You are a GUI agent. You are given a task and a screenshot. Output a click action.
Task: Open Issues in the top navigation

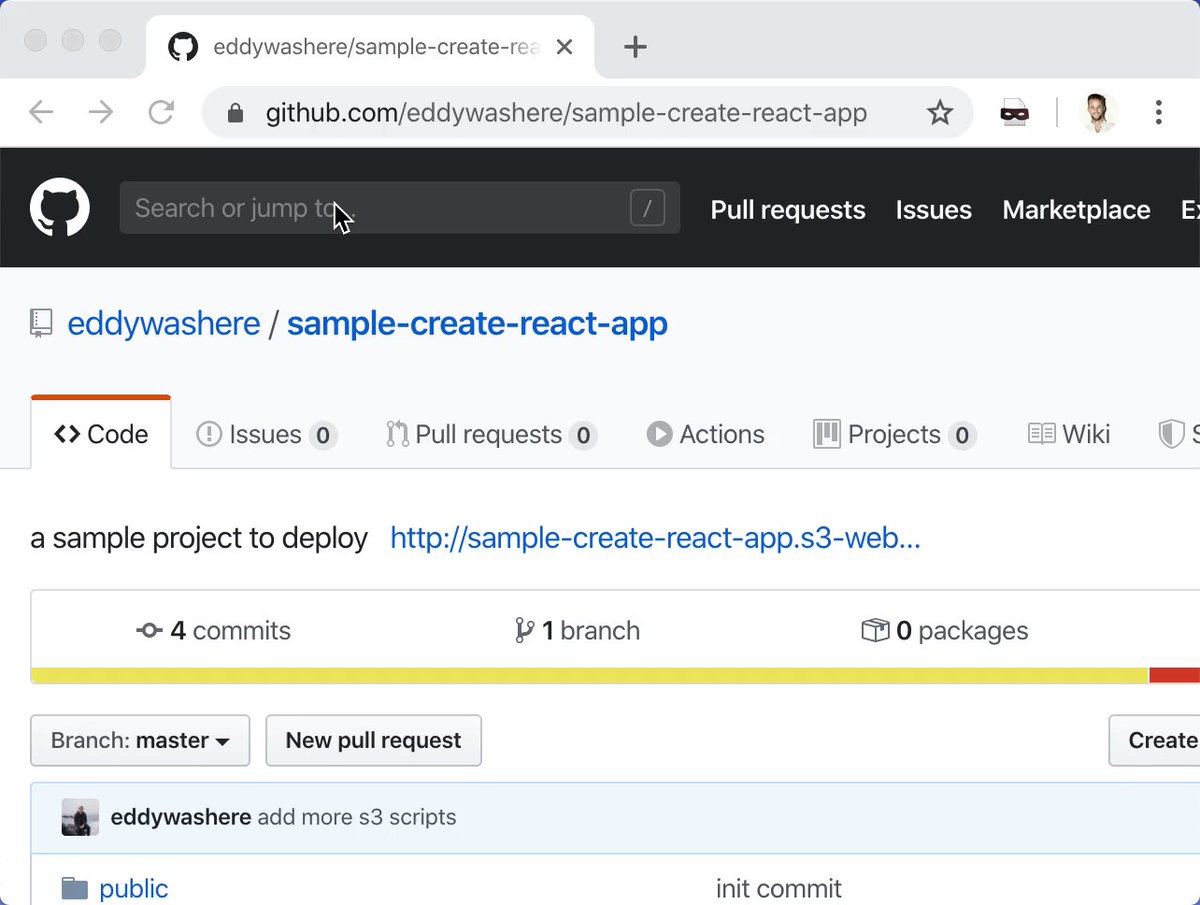click(934, 209)
